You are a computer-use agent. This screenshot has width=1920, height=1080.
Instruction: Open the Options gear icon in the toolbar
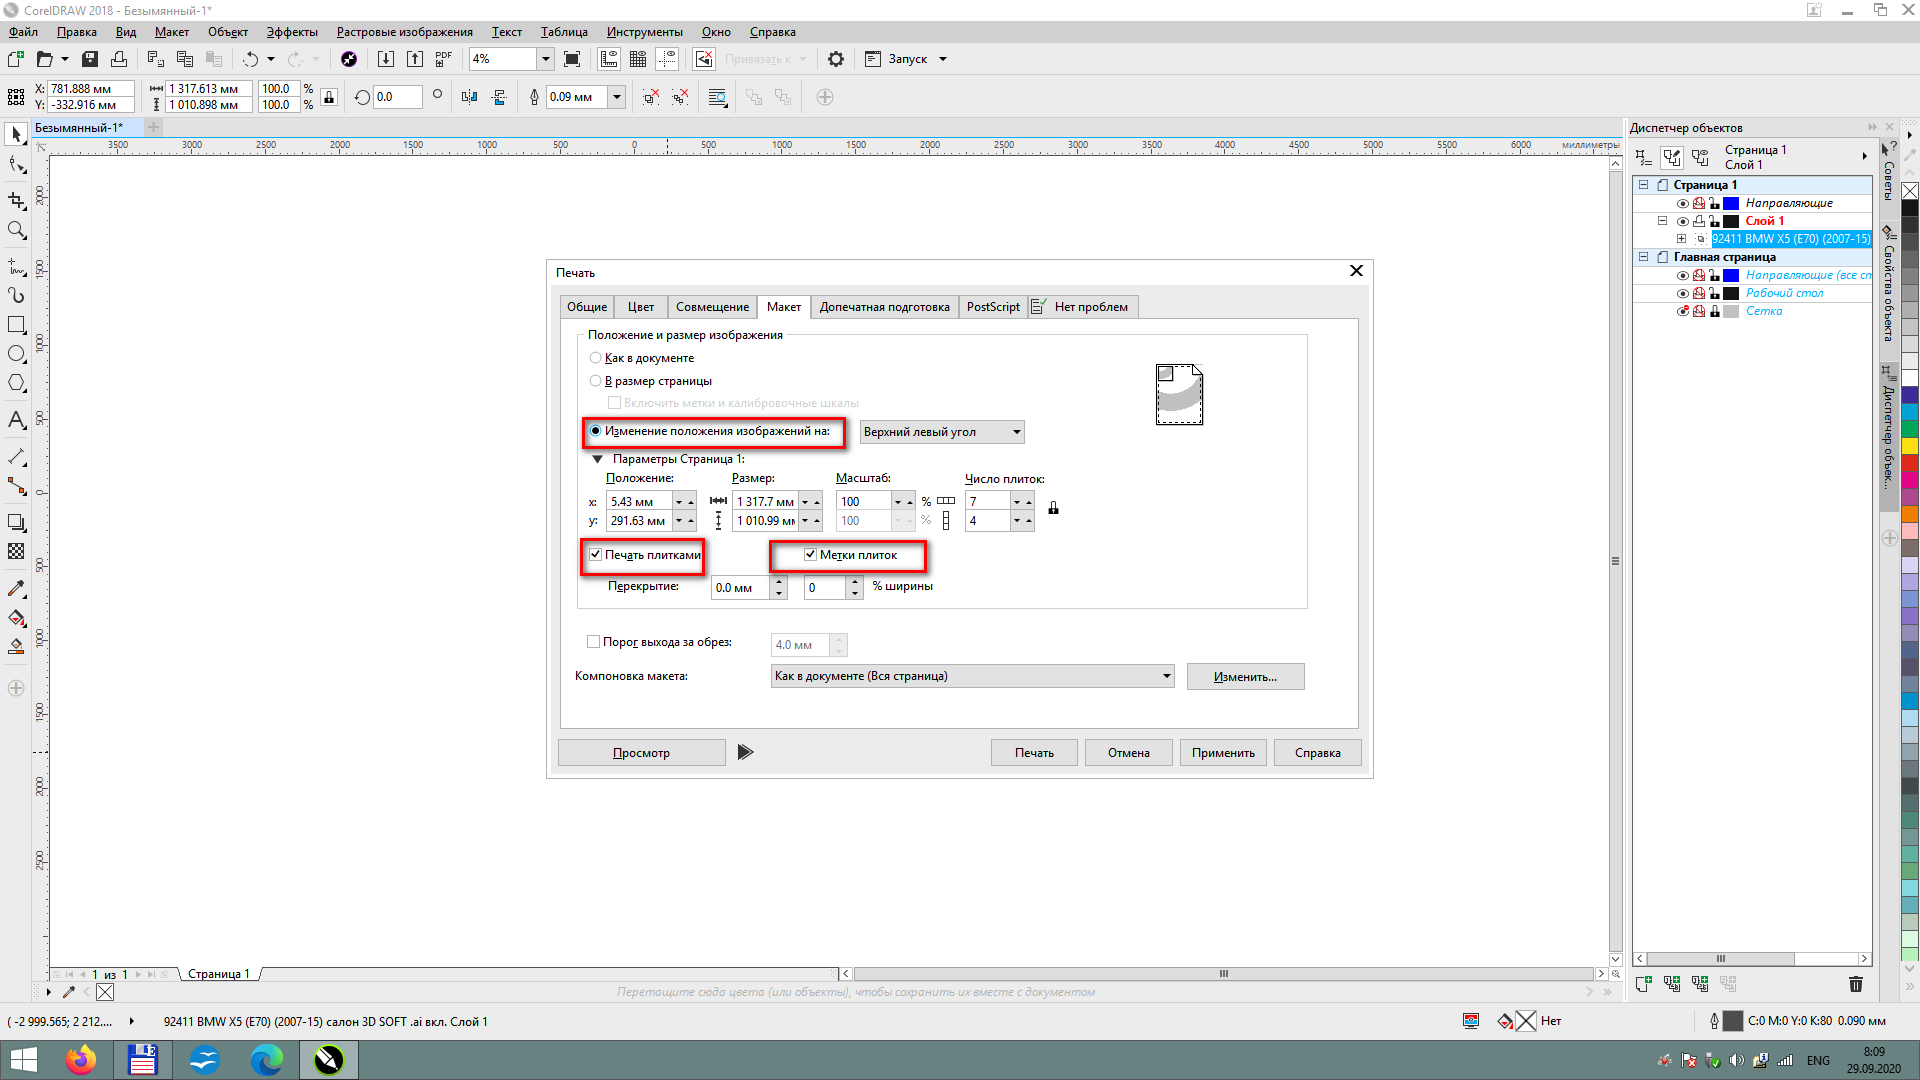coord(836,59)
